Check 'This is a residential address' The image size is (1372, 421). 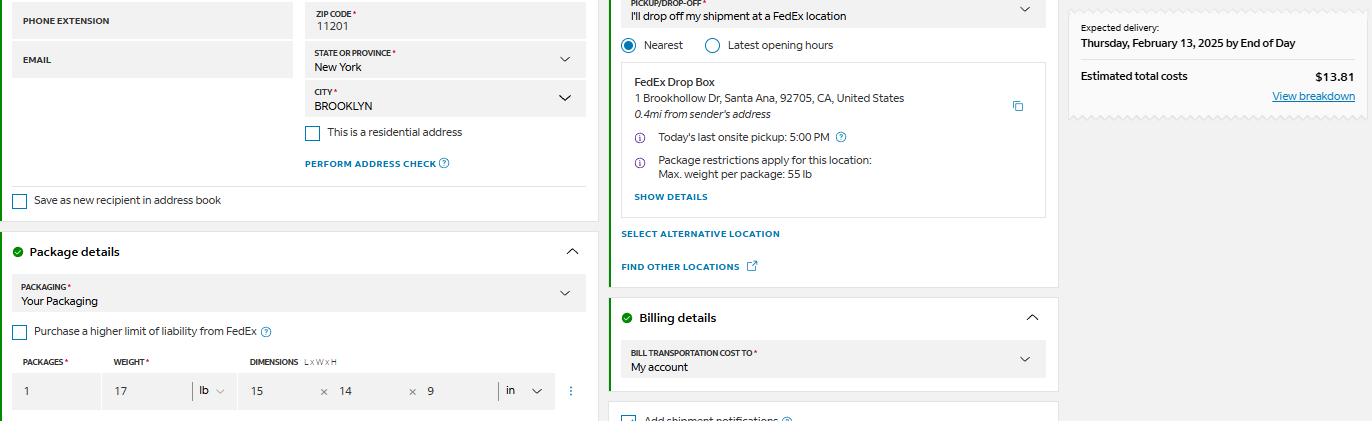313,133
